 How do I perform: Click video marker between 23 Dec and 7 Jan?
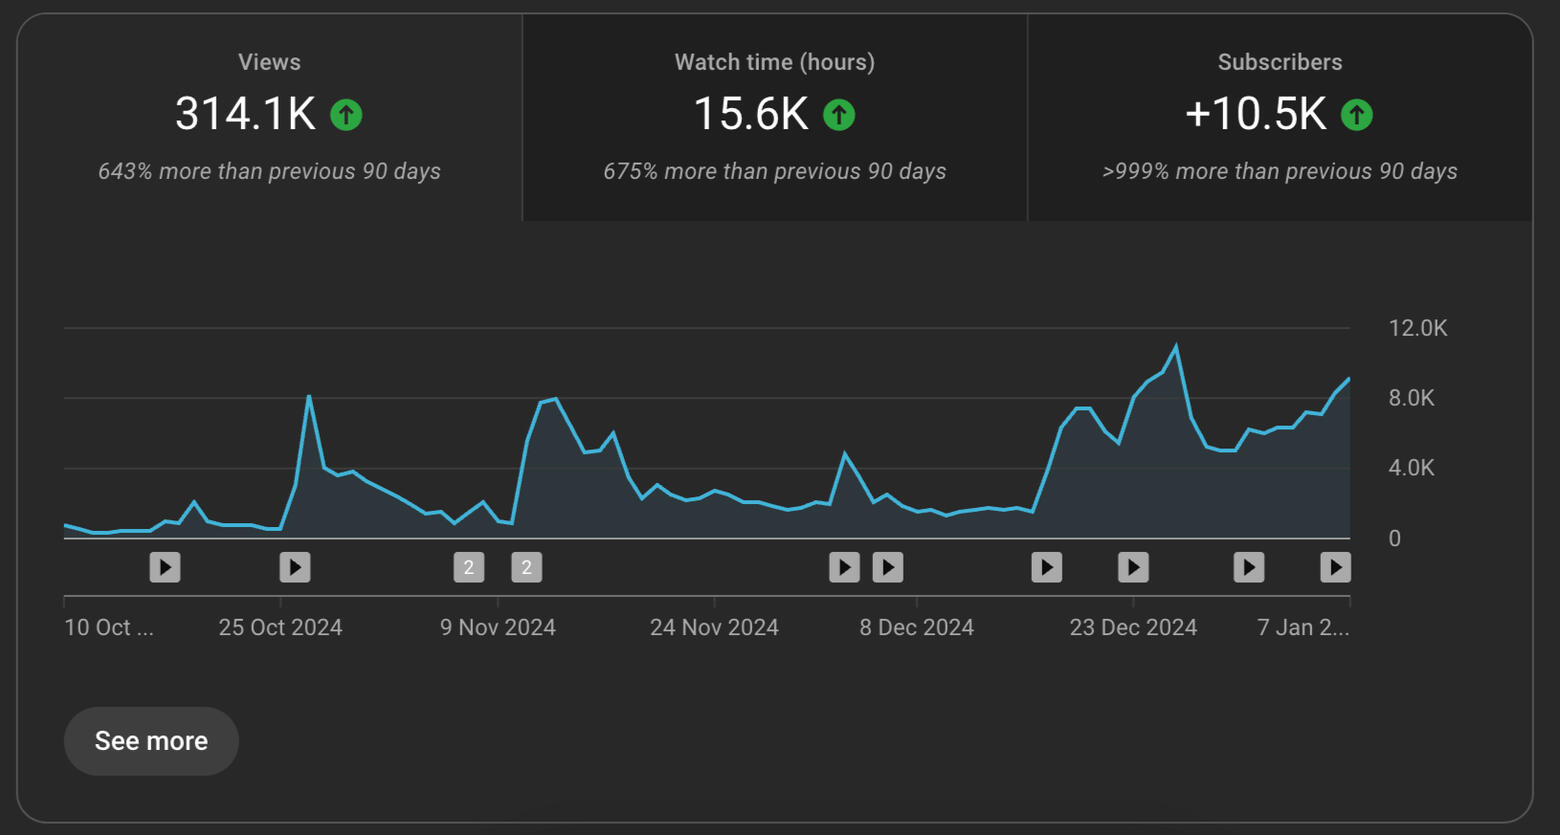(1249, 567)
